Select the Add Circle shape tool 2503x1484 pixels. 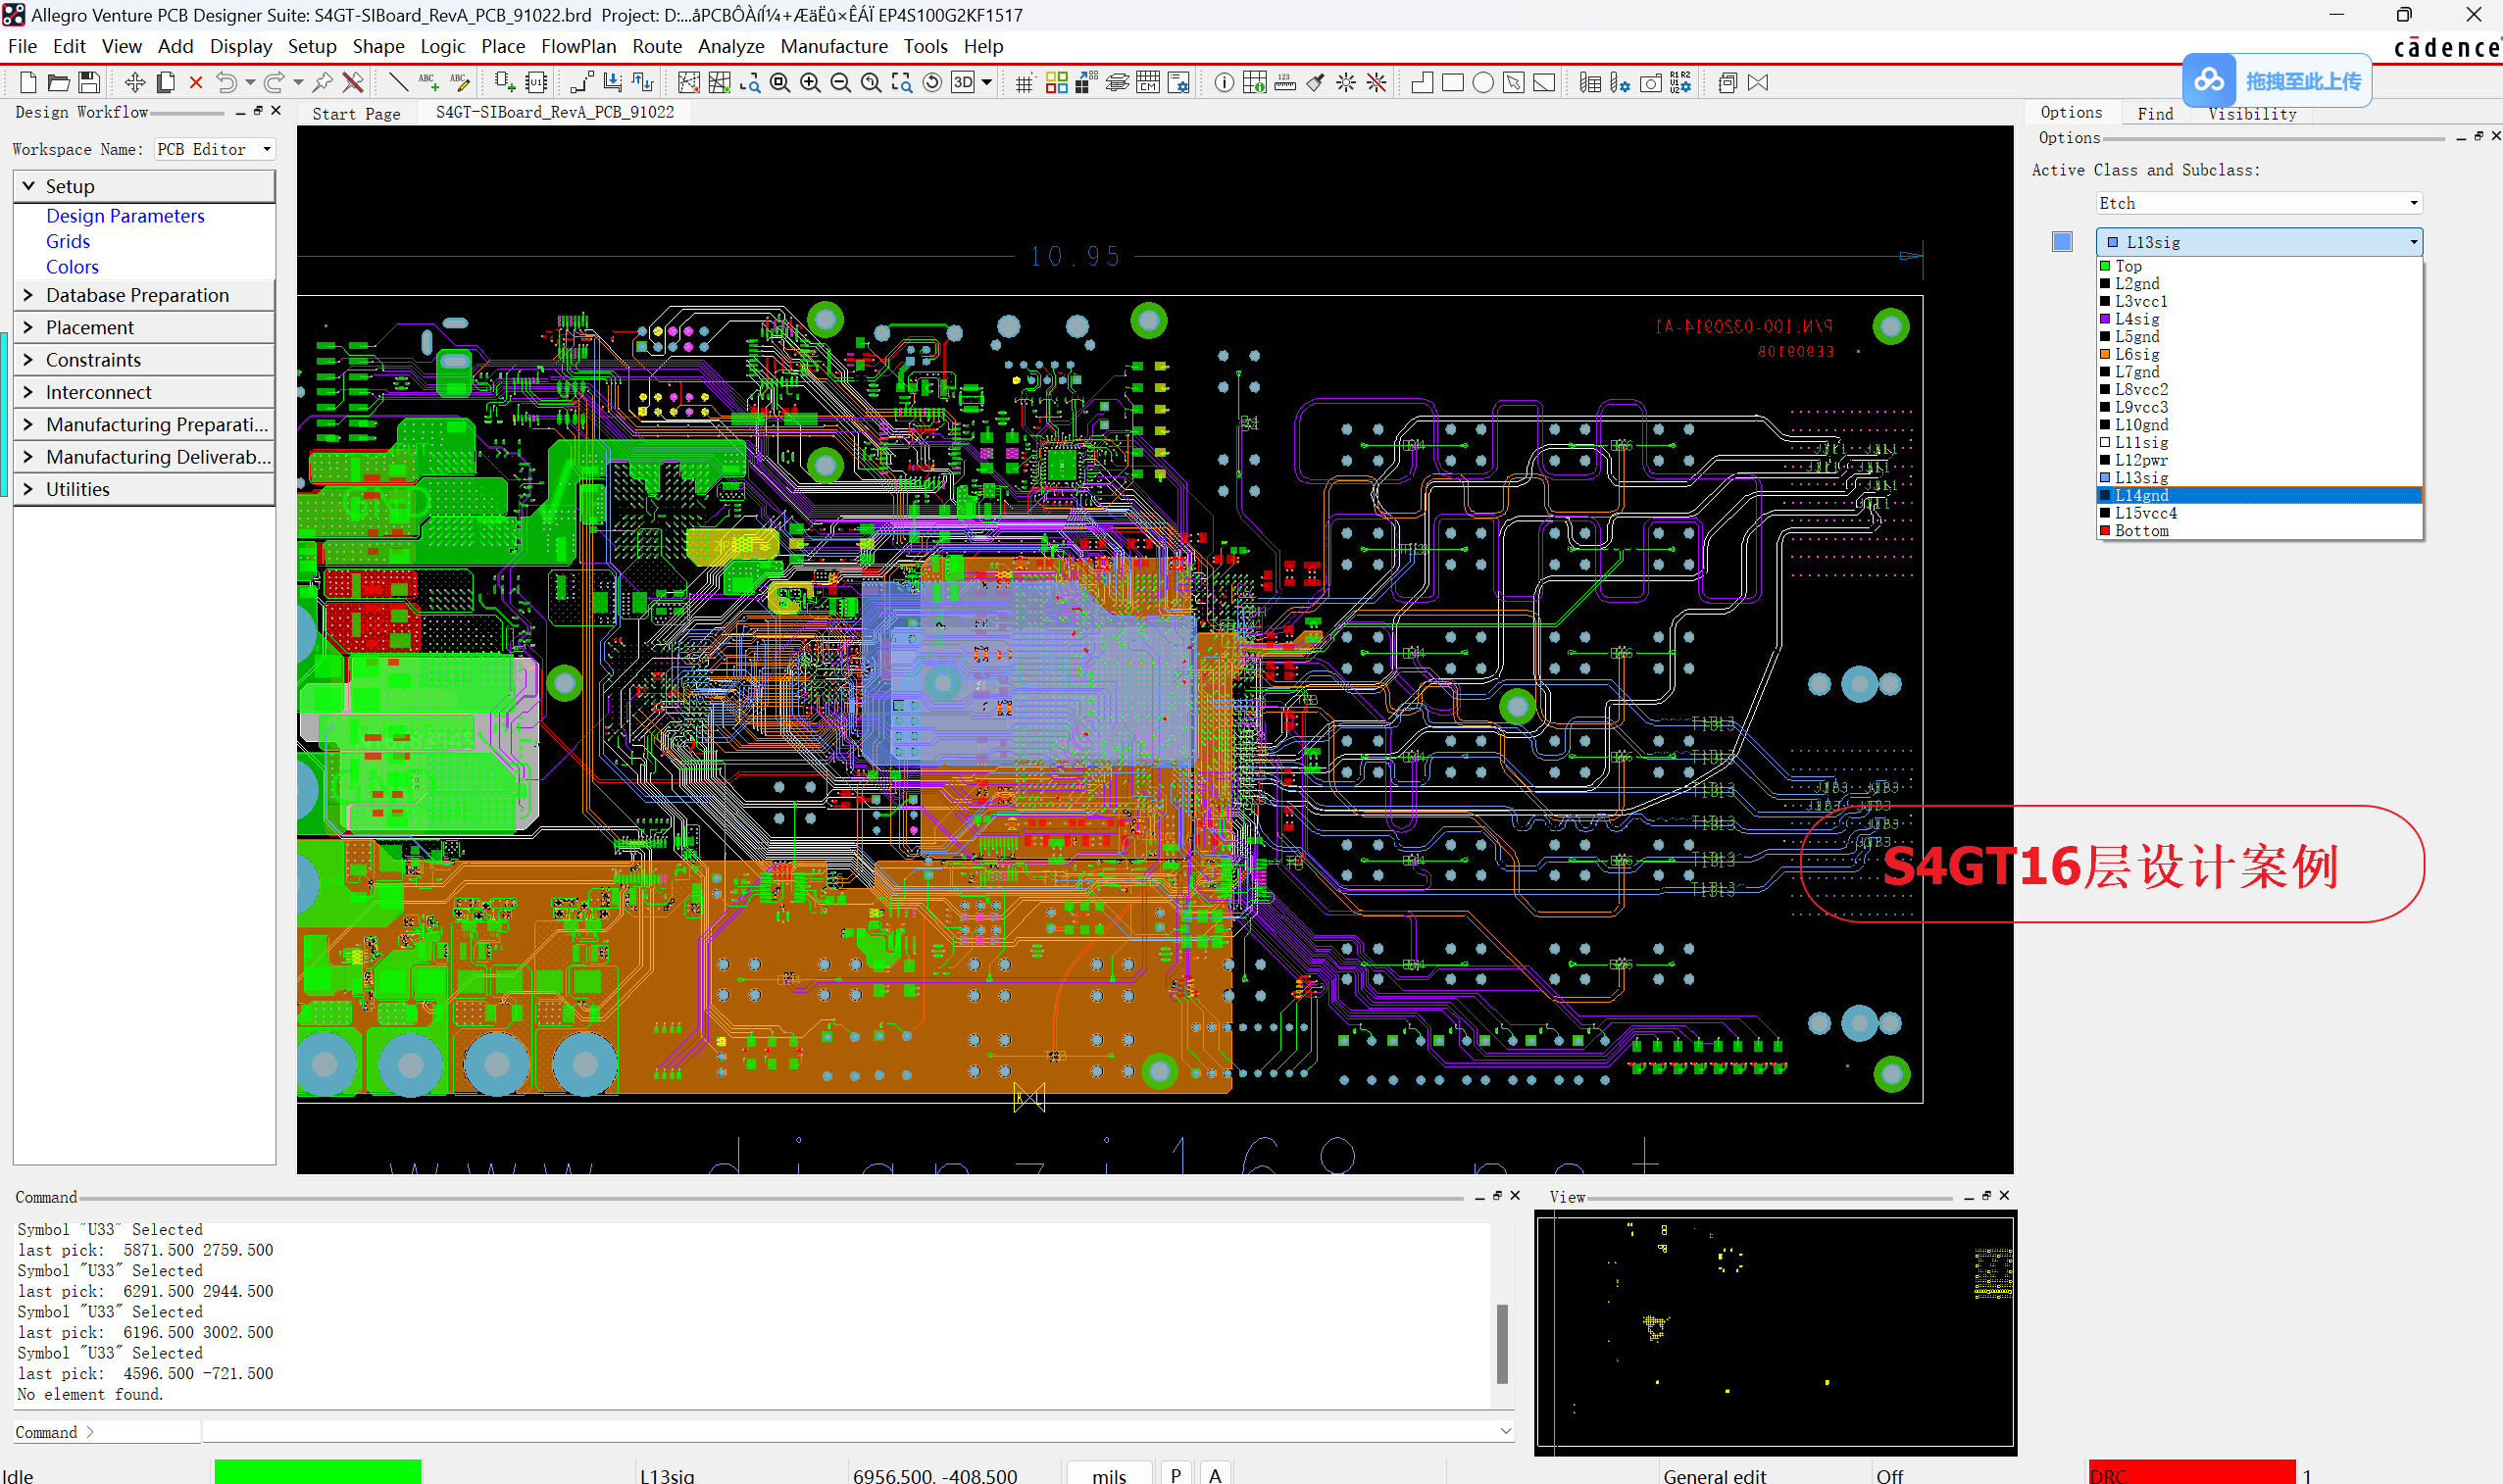1483,83
